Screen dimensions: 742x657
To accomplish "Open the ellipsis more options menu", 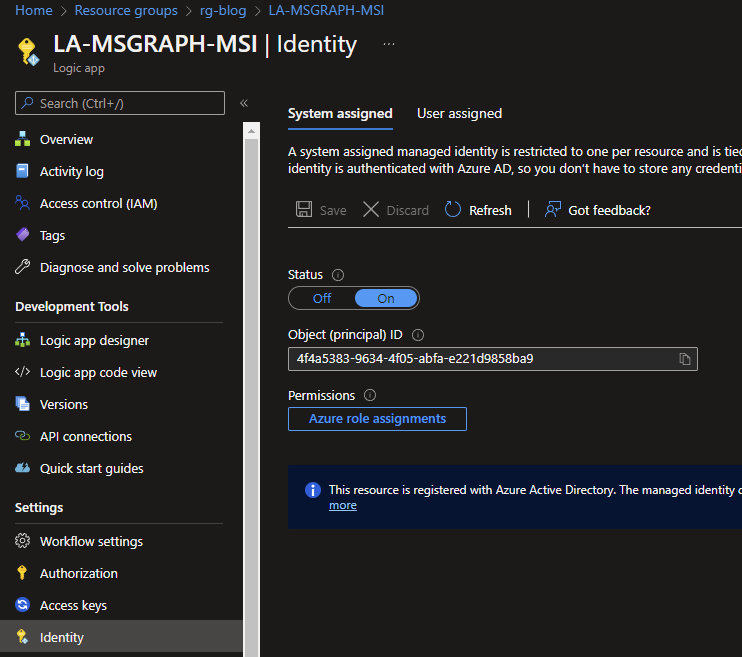I will pyautogui.click(x=389, y=45).
